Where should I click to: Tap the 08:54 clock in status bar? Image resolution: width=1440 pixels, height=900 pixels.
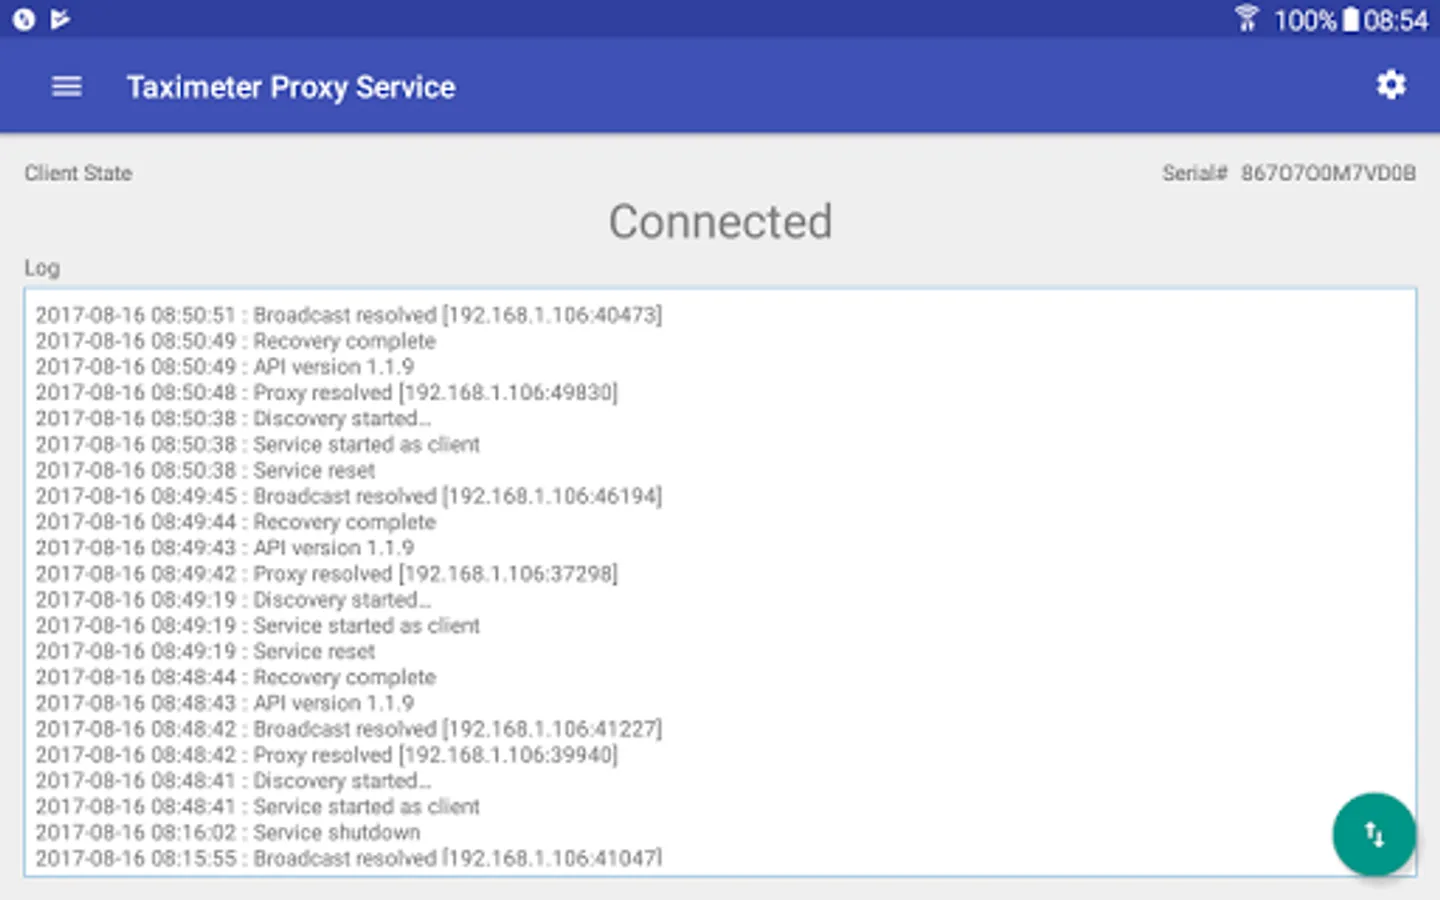pos(1396,20)
